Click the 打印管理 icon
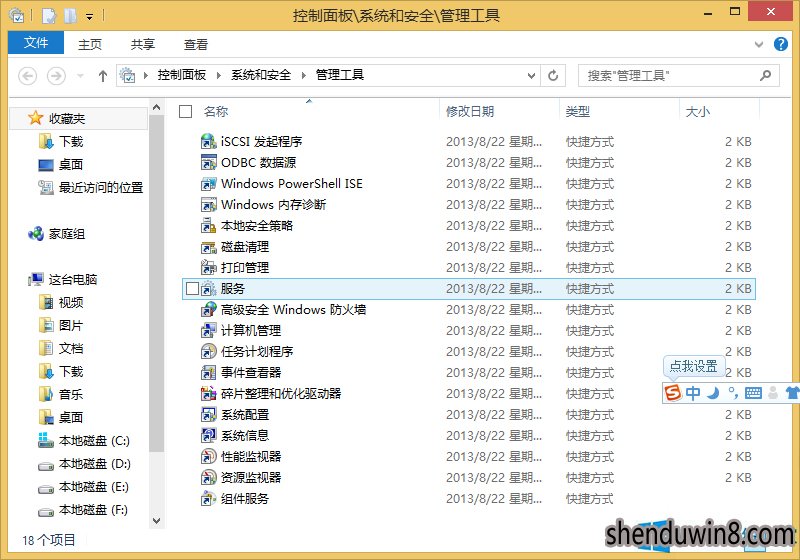Viewport: 800px width, 560px height. [208, 267]
